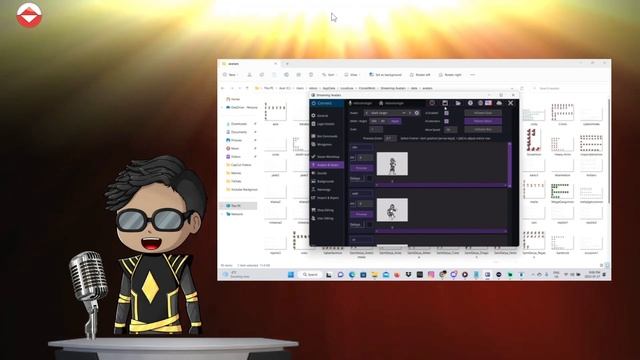This screenshot has width=640, height=360.
Task: Expand Network in File Explorer navigation pane
Action: (x=222, y=214)
